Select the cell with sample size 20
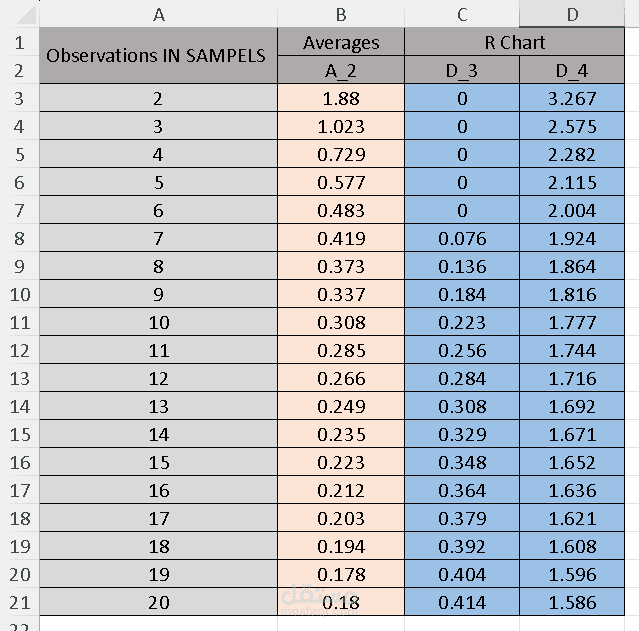Image resolution: width=639 pixels, height=631 pixels. [159, 602]
